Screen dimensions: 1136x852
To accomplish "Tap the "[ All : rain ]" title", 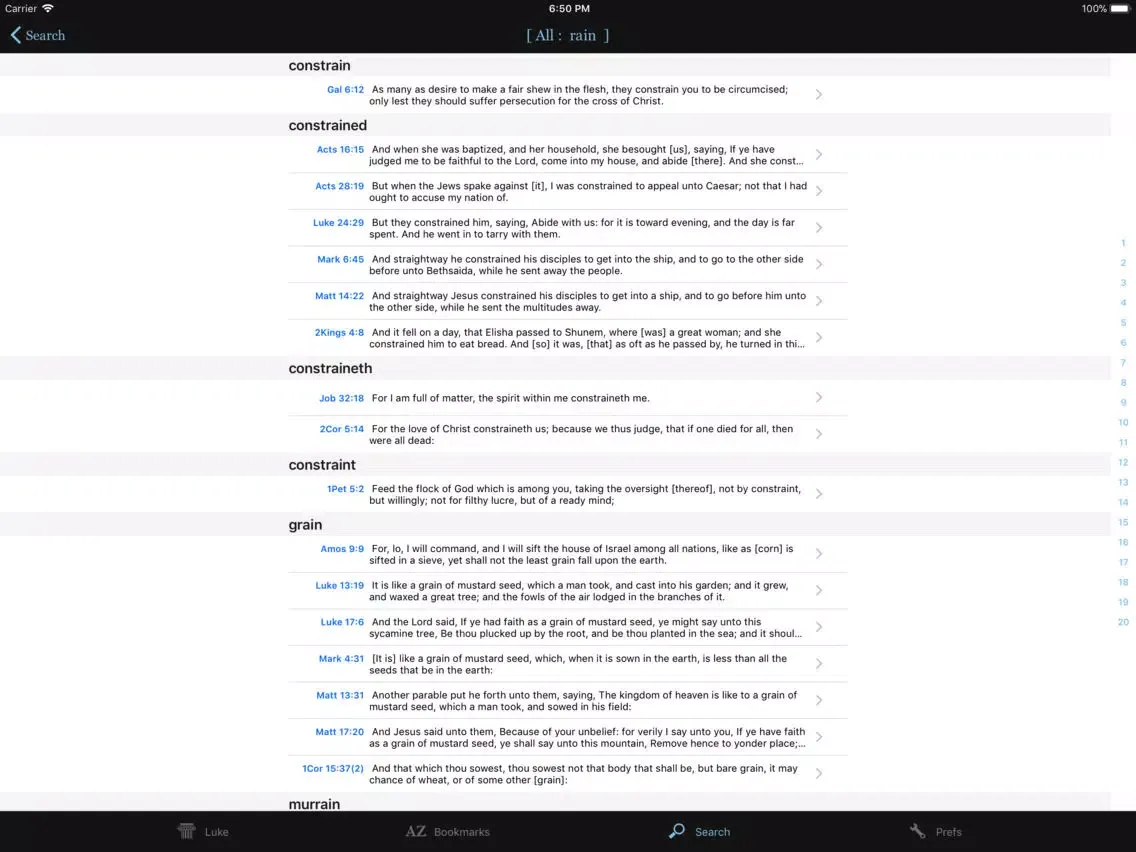I will pyautogui.click(x=567, y=36).
